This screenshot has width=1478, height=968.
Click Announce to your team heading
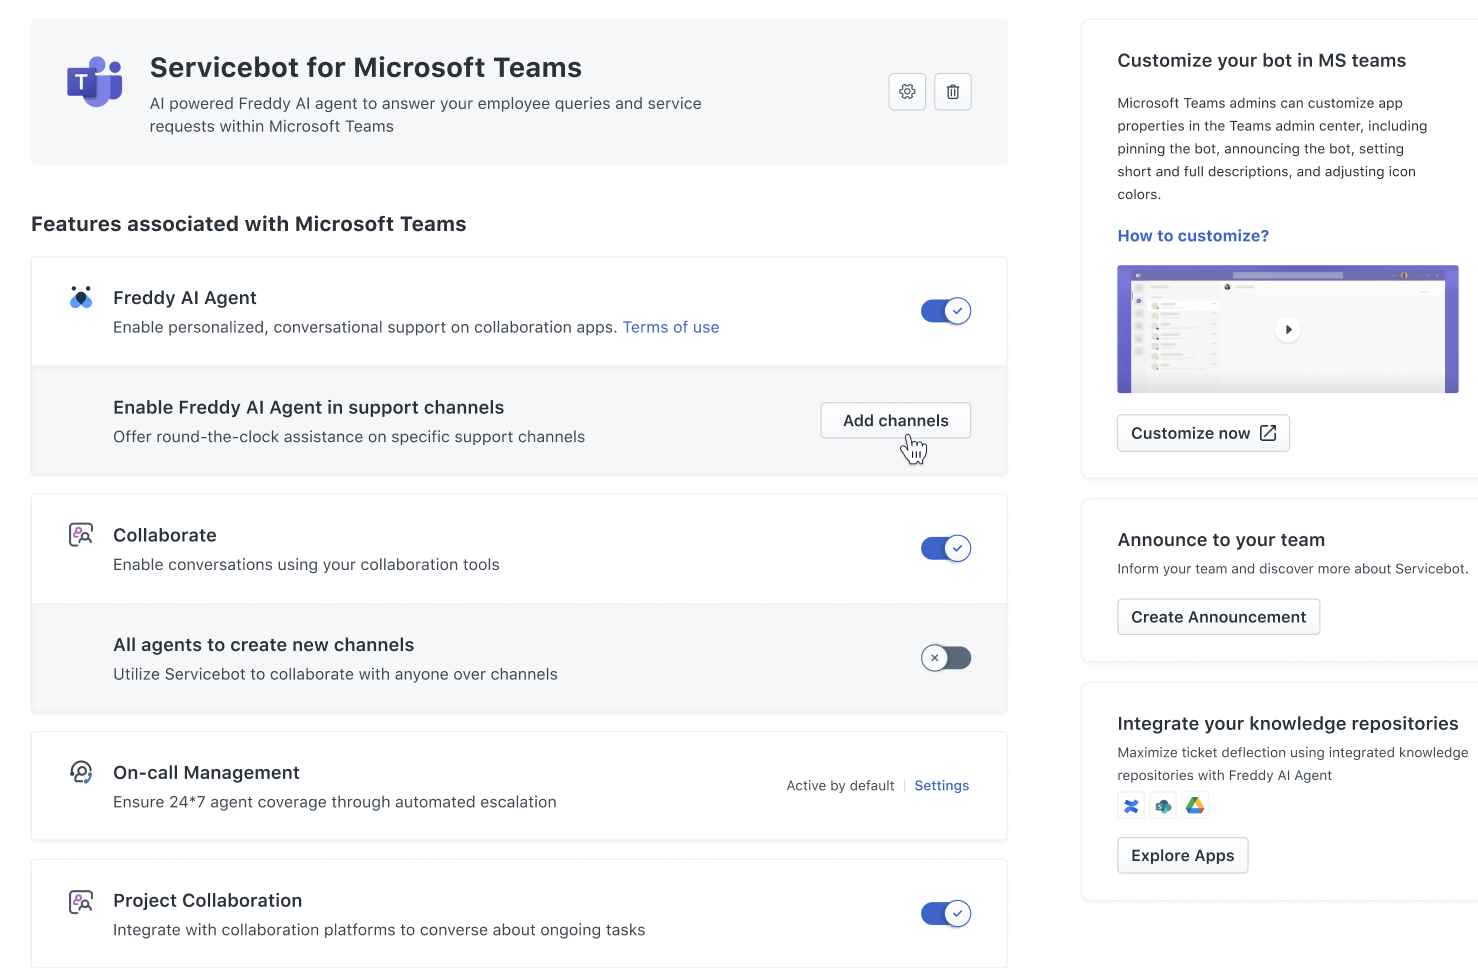coord(1221,540)
